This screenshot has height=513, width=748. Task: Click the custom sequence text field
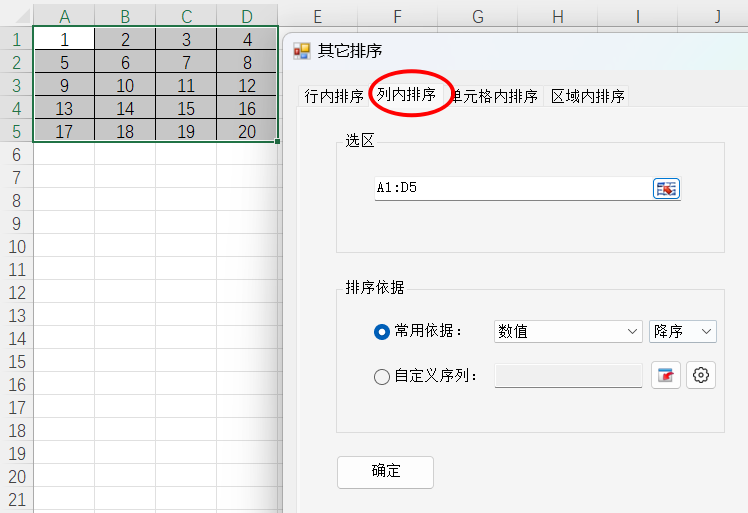pos(568,376)
